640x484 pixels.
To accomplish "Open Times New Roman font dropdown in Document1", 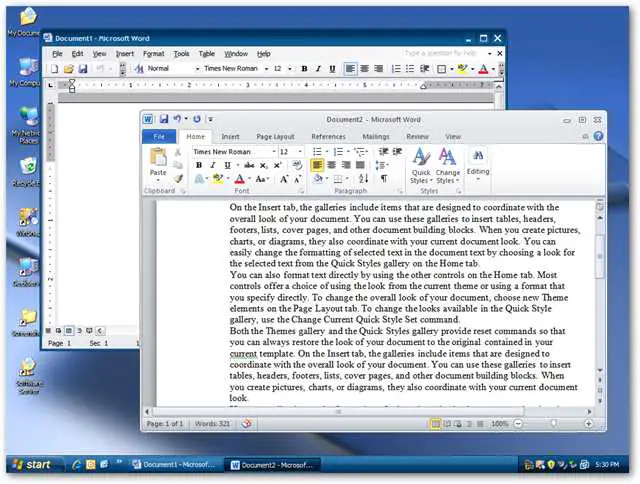I will [x=266, y=69].
